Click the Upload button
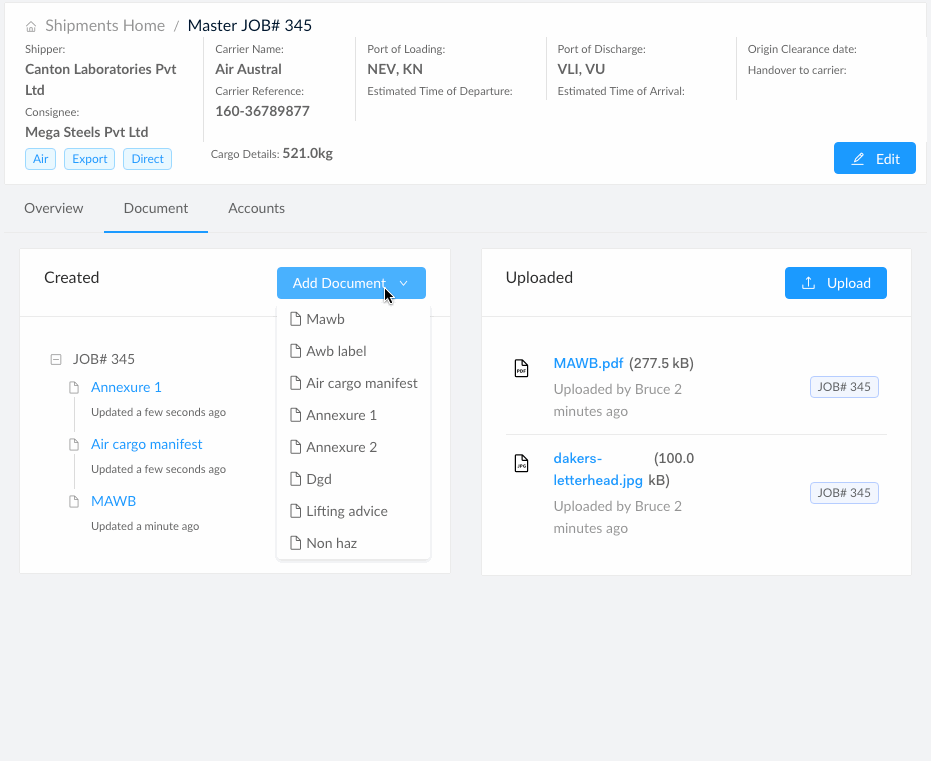The width and height of the screenshot is (931, 761). click(x=835, y=283)
